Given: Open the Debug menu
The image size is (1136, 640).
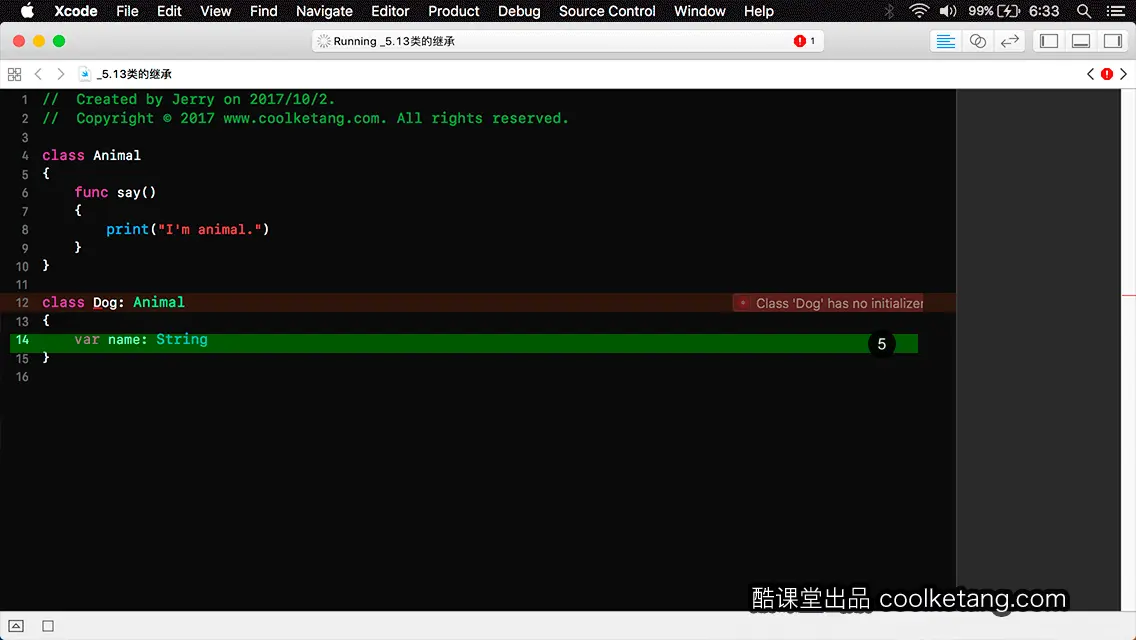Looking at the screenshot, I should 519,11.
